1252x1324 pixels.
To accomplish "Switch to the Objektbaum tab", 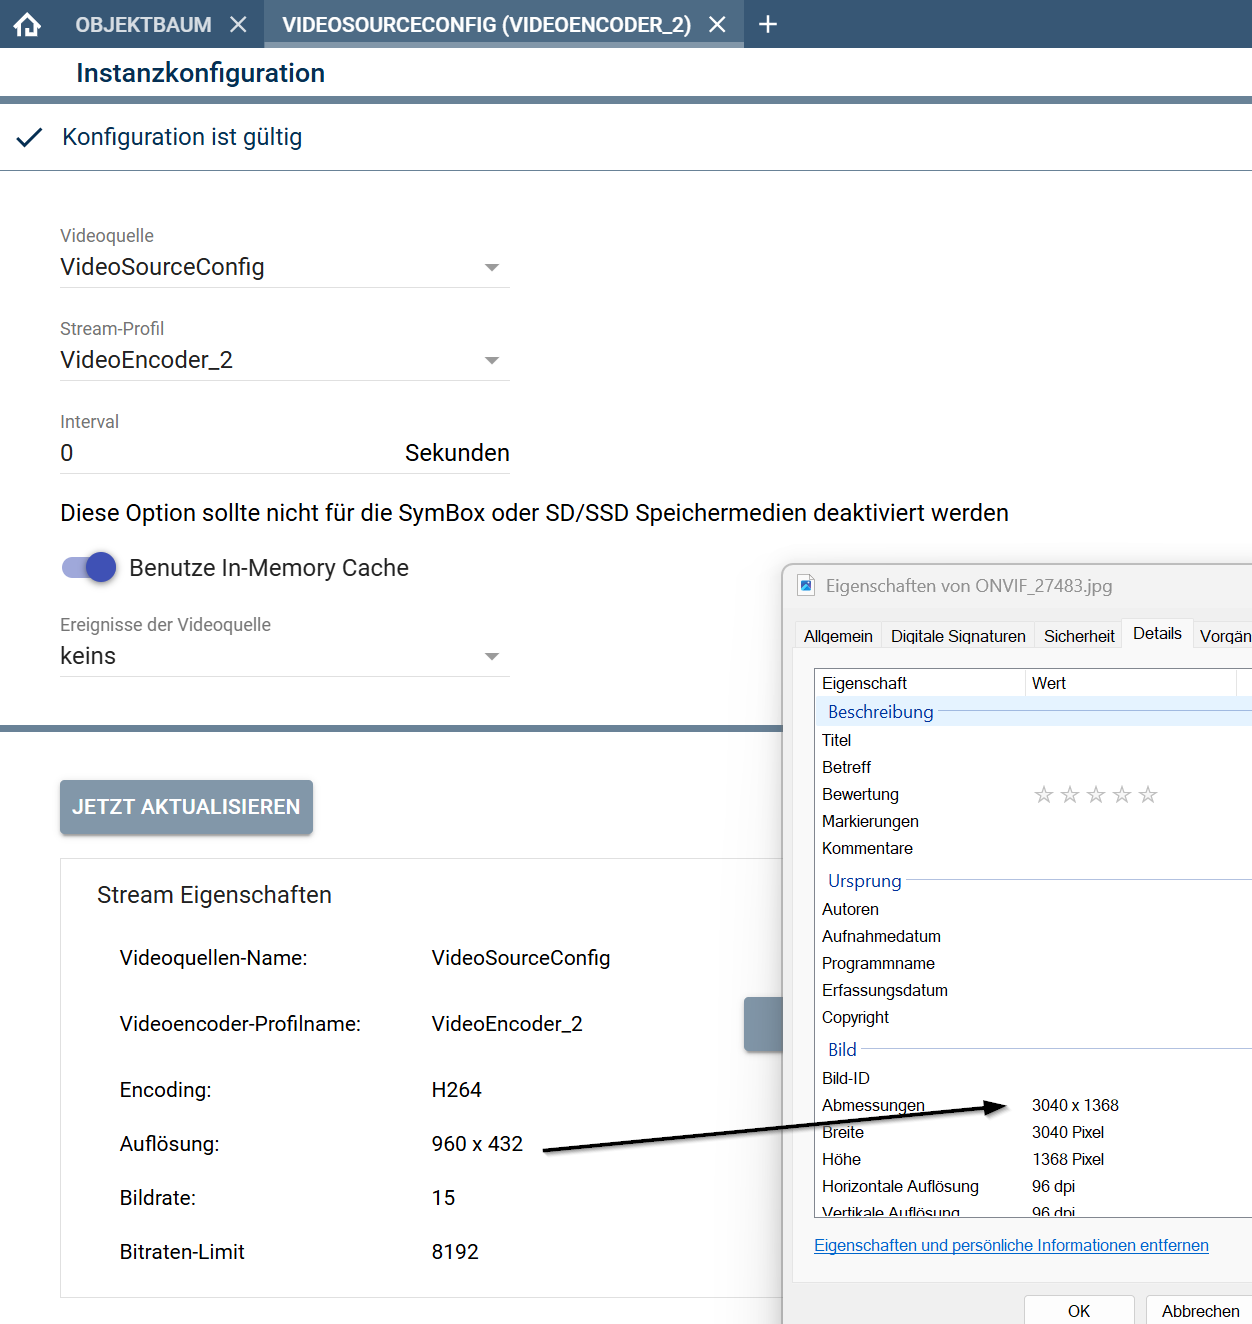I will [x=143, y=24].
